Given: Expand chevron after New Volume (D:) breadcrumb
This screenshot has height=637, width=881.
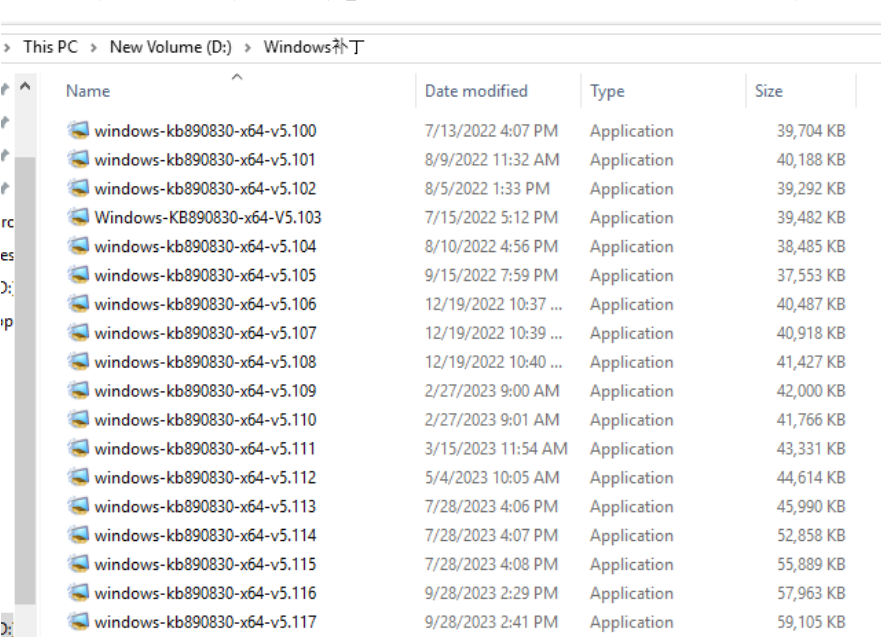Looking at the screenshot, I should coord(248,48).
